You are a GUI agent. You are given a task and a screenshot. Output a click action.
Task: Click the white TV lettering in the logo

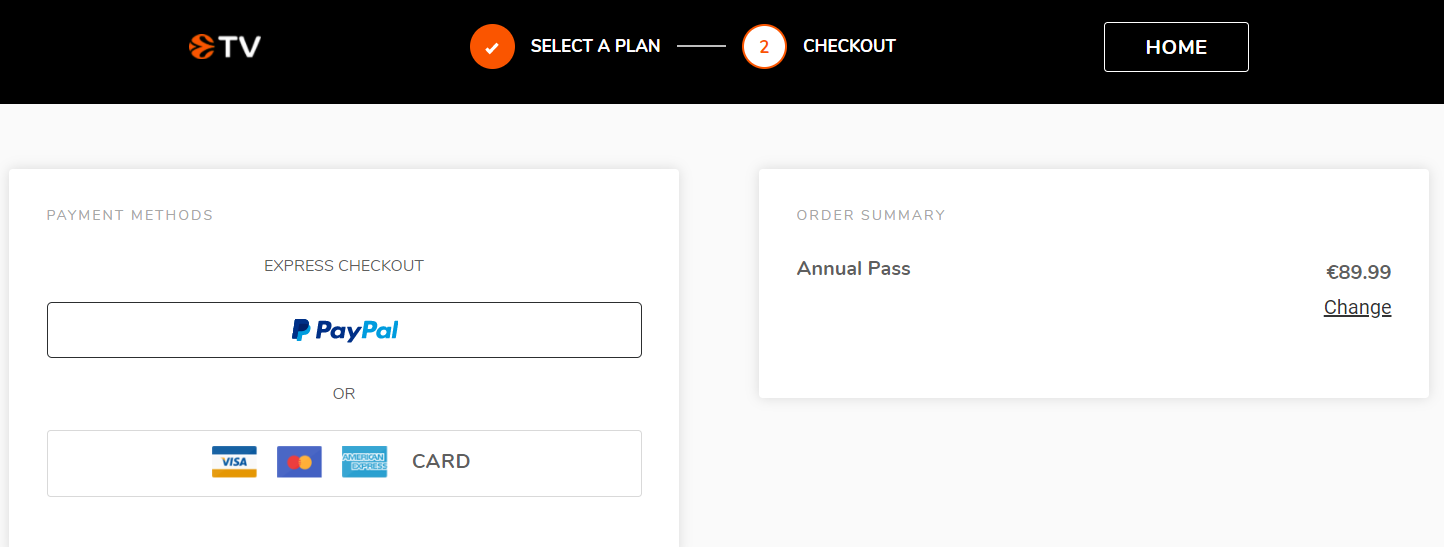[x=241, y=46]
